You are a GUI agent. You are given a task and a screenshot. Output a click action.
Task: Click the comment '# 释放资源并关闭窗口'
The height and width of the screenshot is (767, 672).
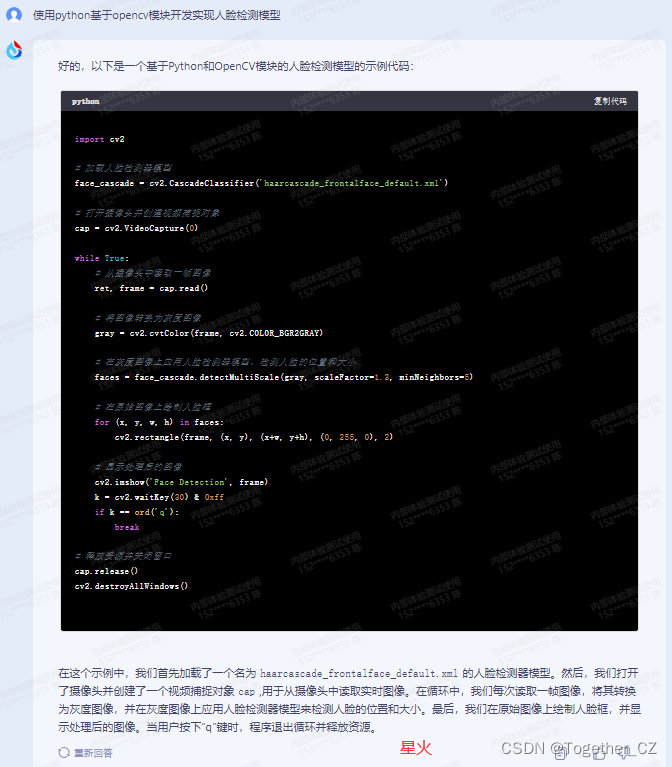tap(123, 556)
